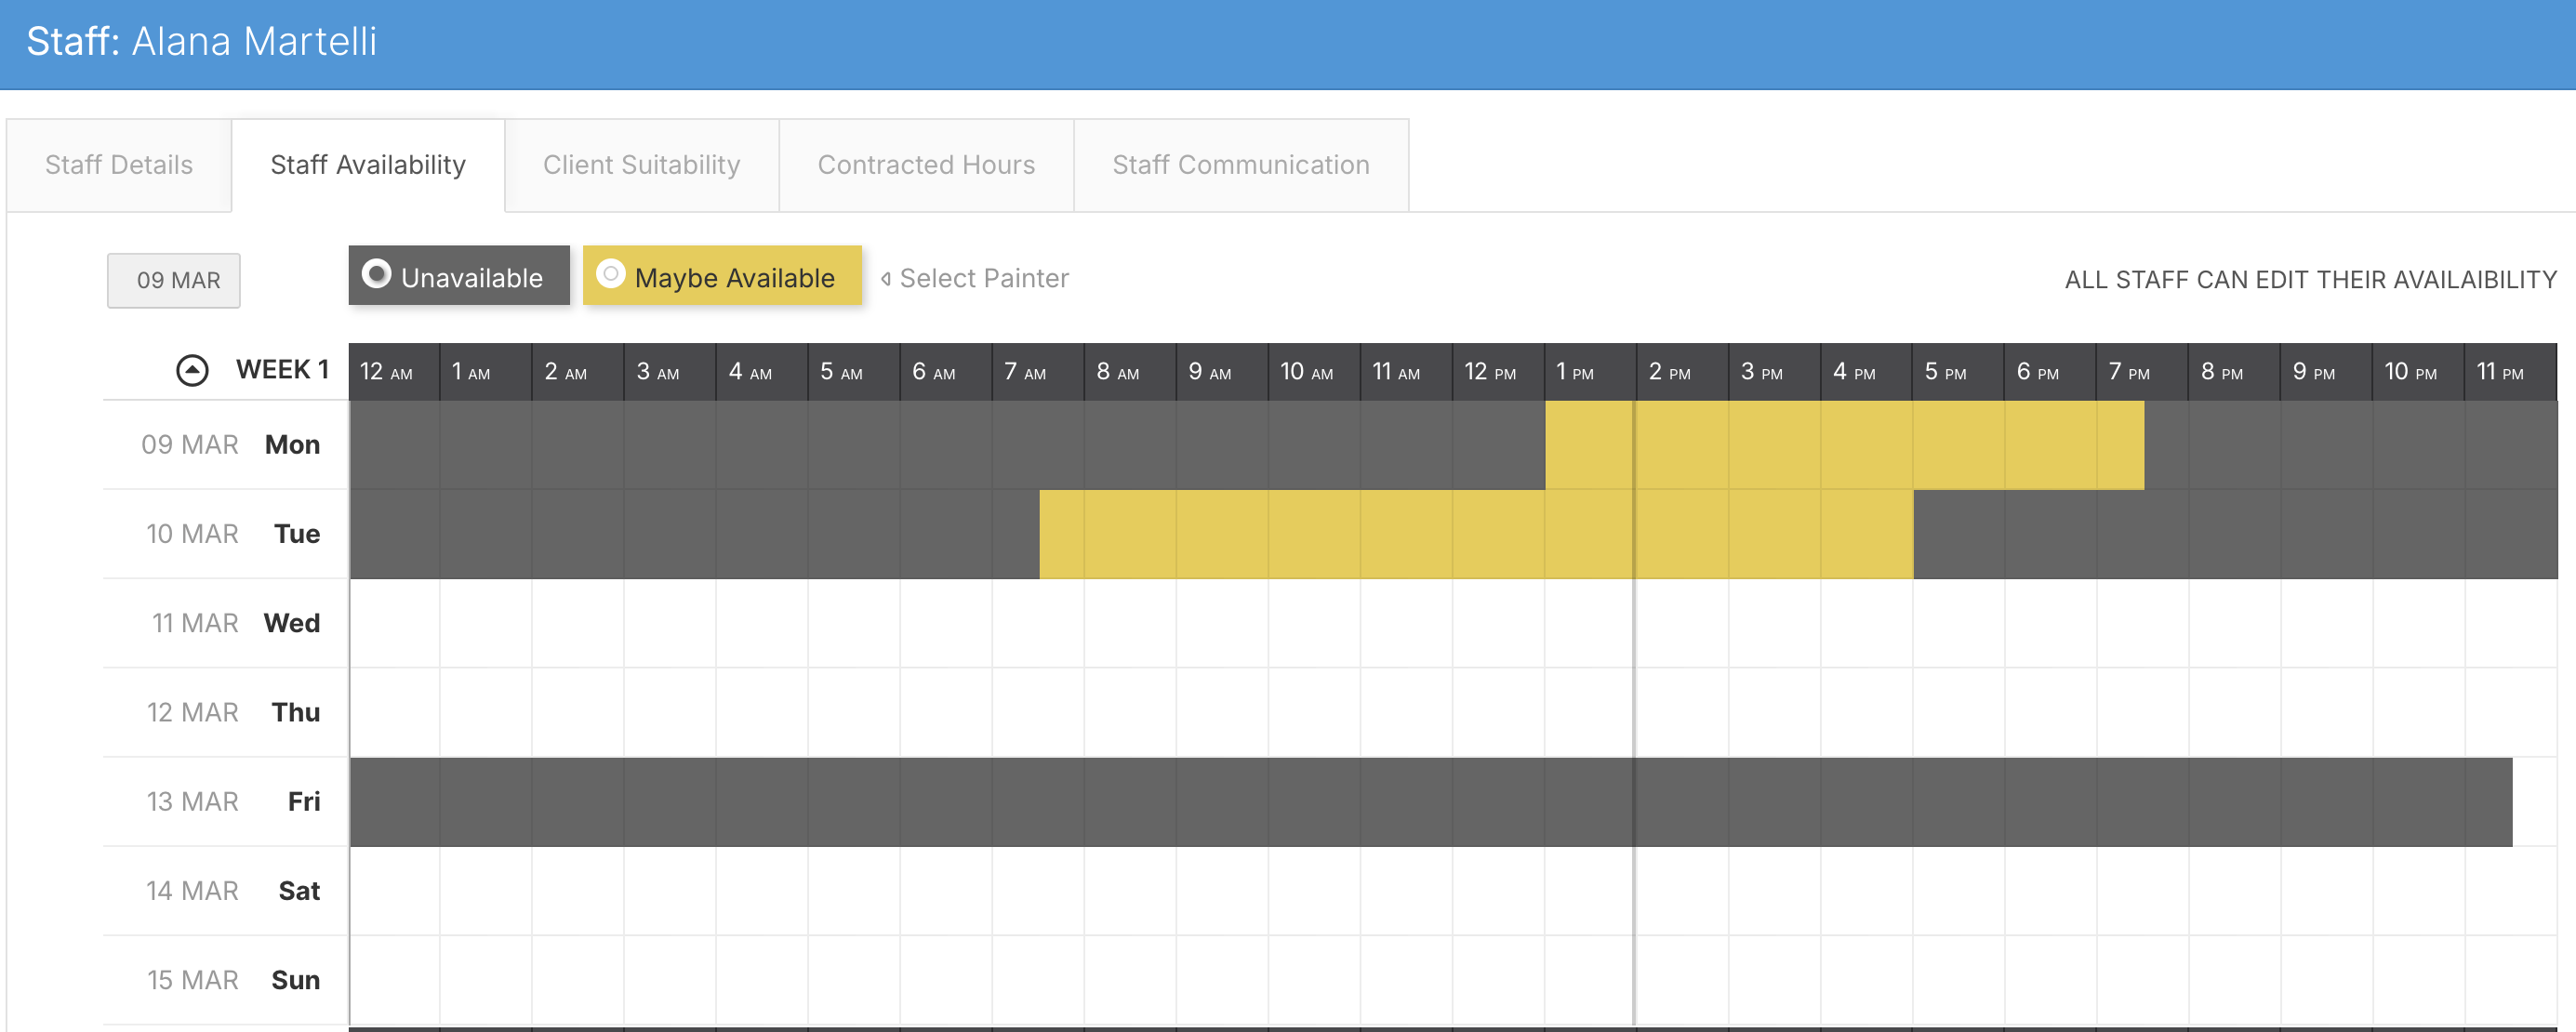Click the 10 PM time header
The width and height of the screenshot is (2576, 1032).
point(2418,372)
